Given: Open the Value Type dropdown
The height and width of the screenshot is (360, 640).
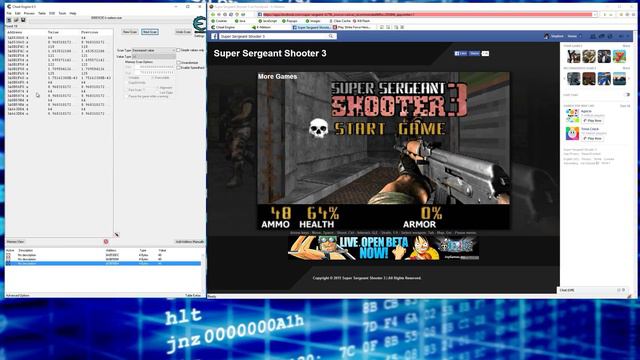Looking at the screenshot, I should pos(153,56).
